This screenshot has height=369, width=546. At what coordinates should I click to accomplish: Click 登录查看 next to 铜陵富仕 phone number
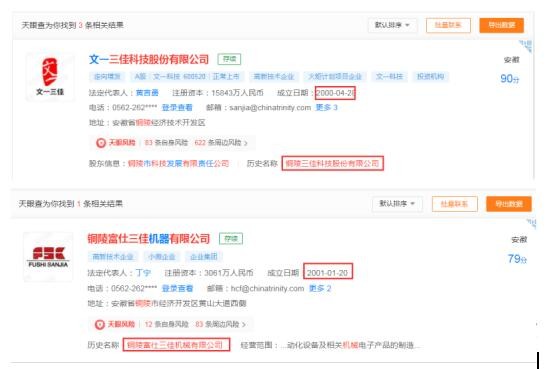click(x=177, y=289)
